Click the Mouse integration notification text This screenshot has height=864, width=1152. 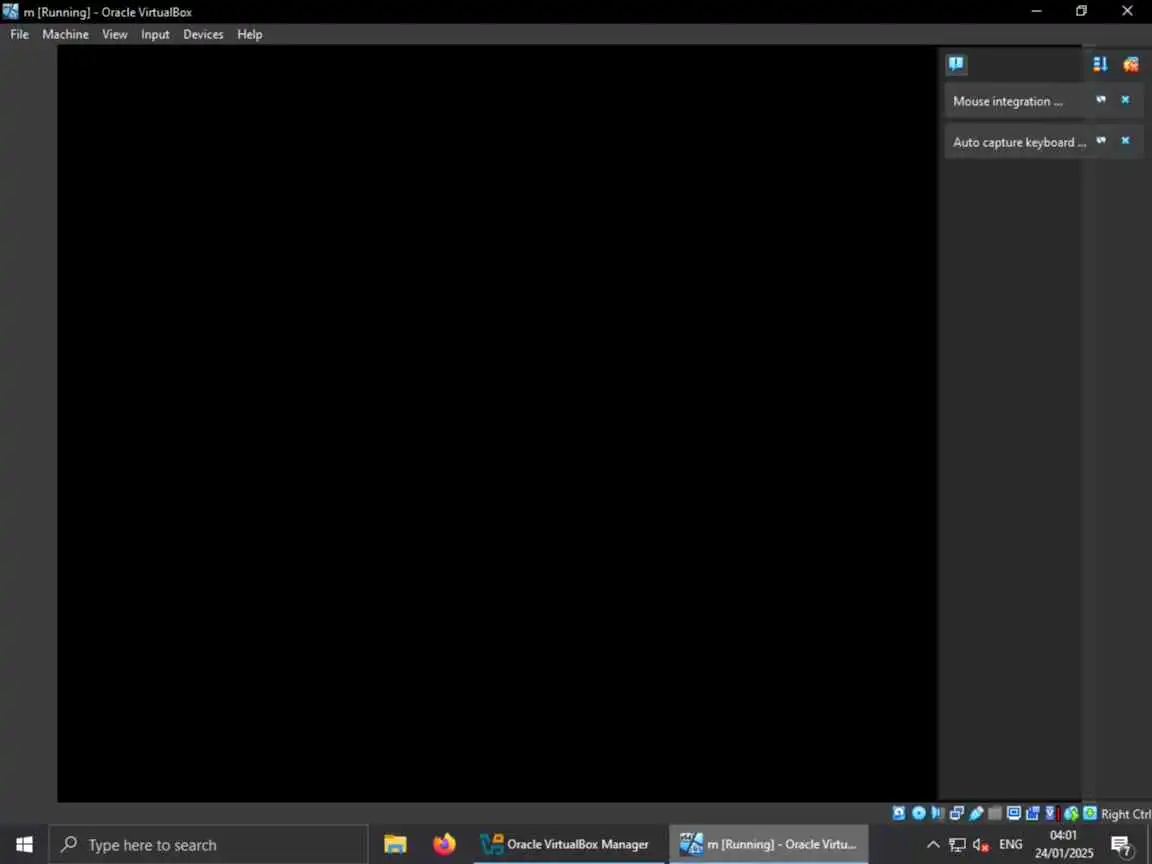tap(1007, 101)
